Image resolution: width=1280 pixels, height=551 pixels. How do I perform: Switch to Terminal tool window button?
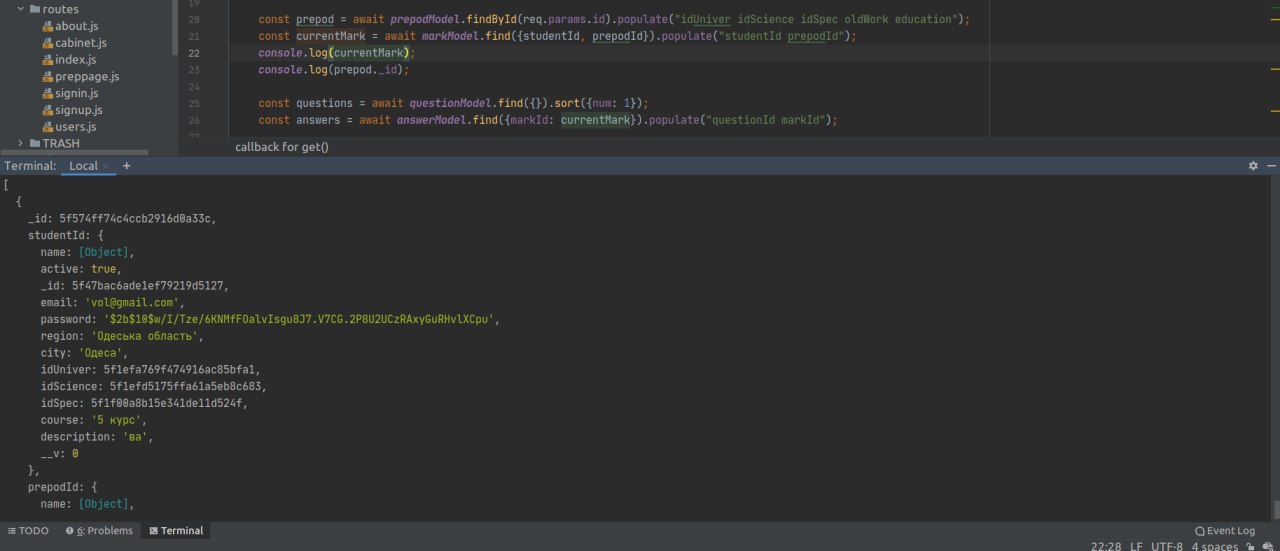[x=176, y=531]
